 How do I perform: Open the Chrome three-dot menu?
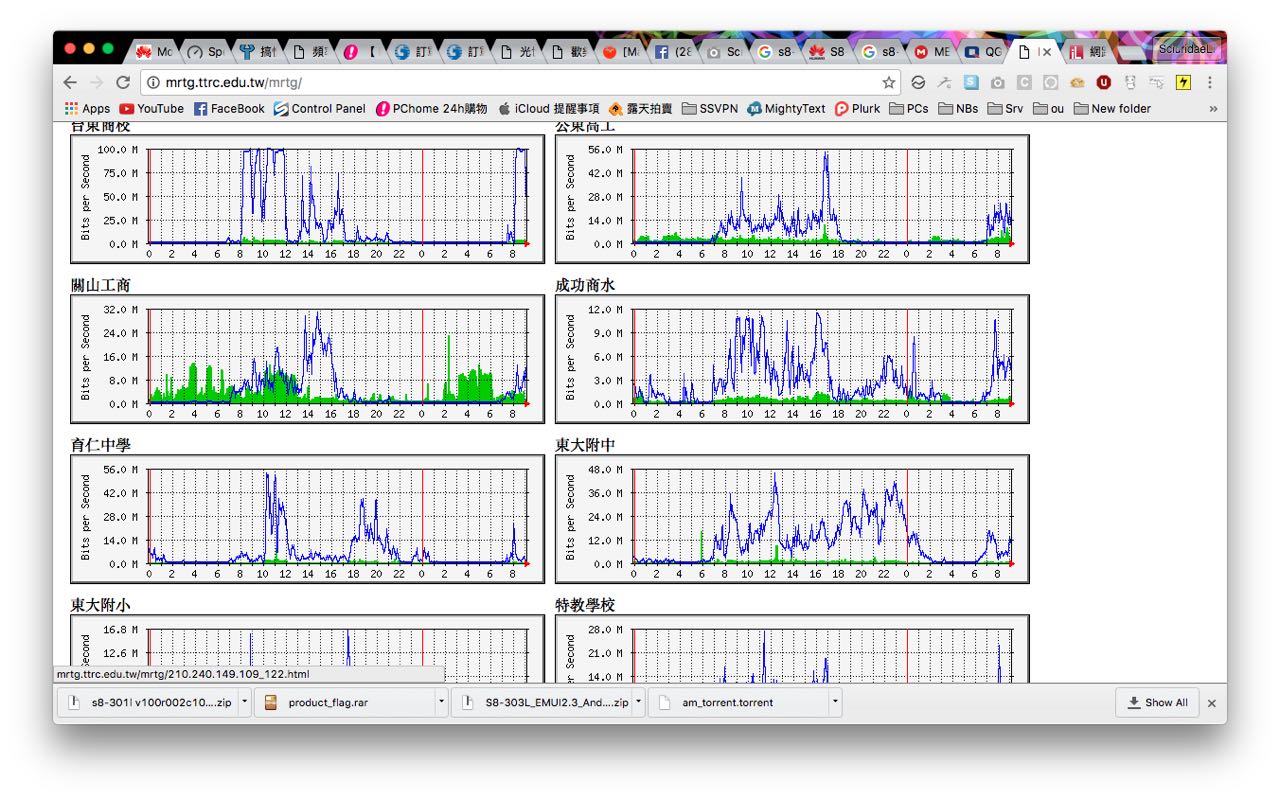click(1210, 83)
